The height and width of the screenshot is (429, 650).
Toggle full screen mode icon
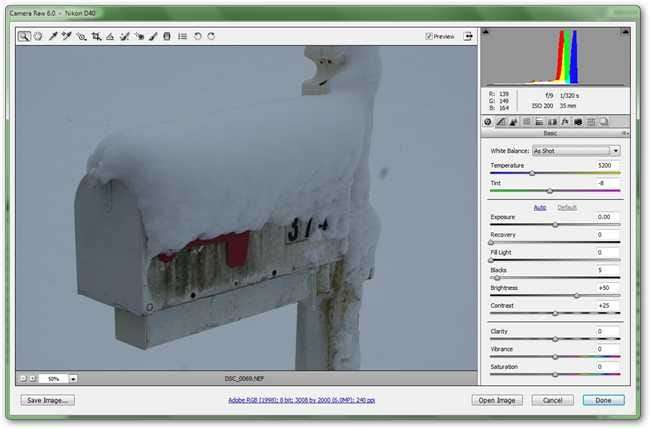[x=467, y=36]
